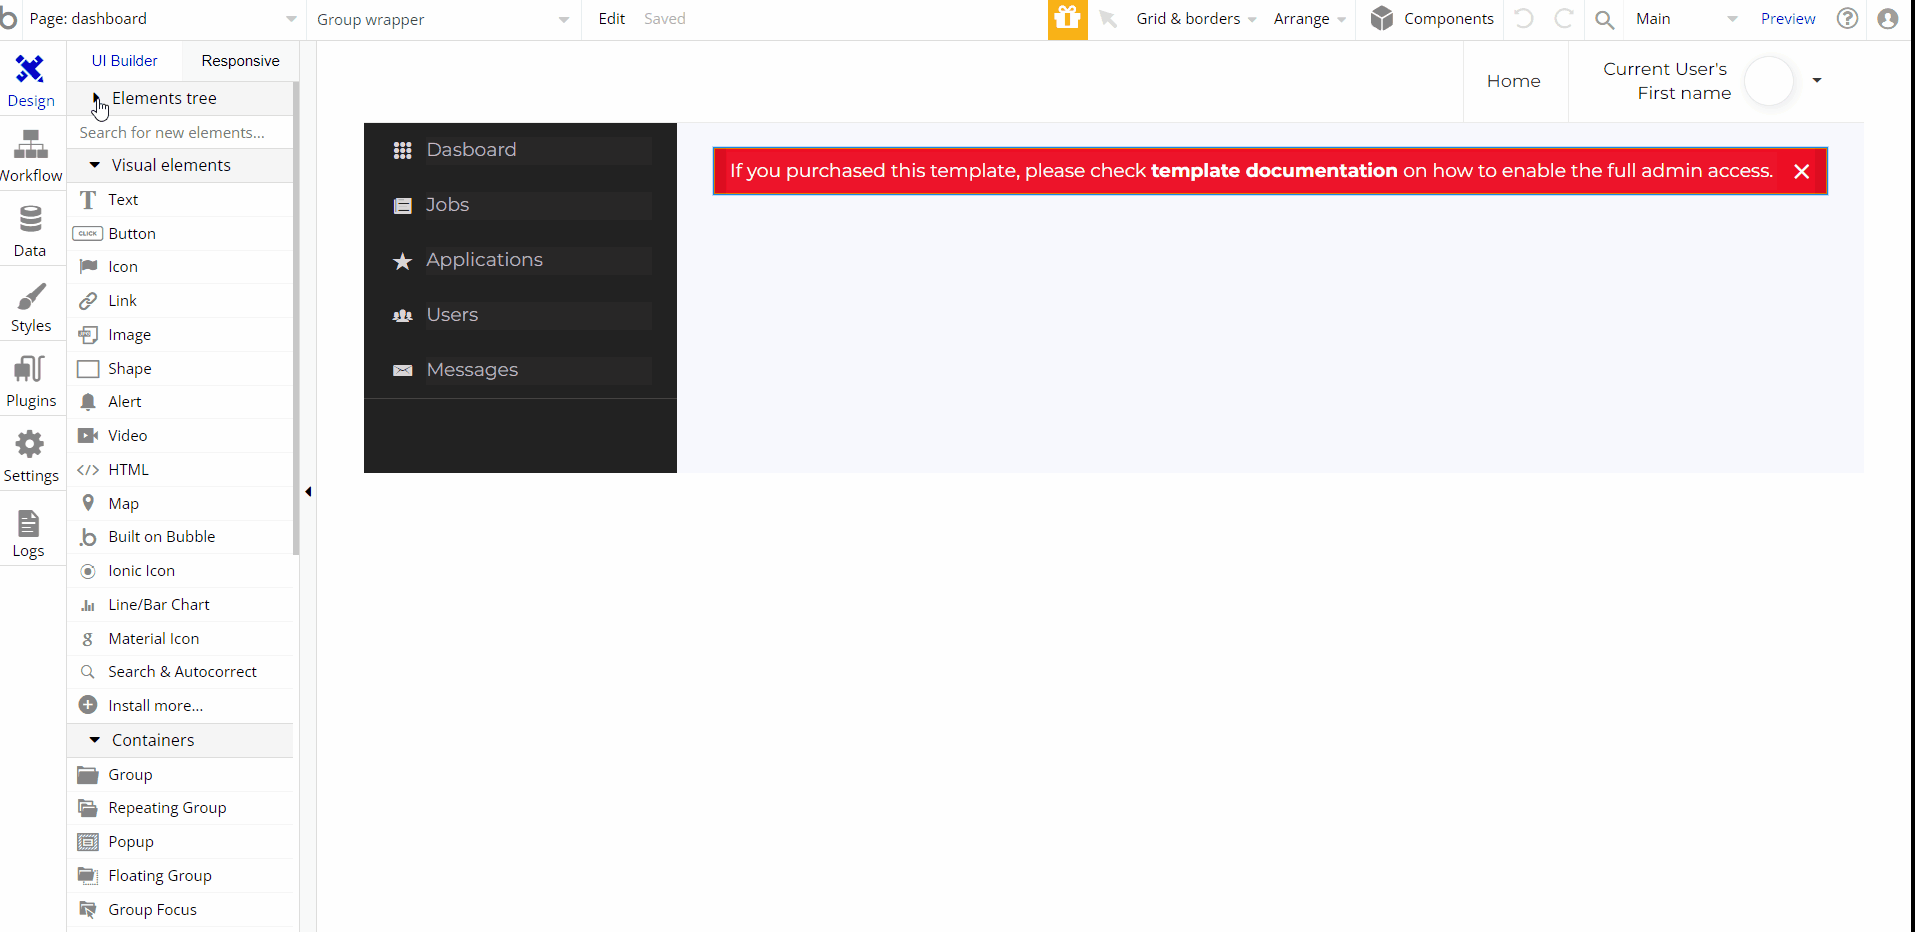Select the Image element
The height and width of the screenshot is (932, 1915).
pos(180,335)
